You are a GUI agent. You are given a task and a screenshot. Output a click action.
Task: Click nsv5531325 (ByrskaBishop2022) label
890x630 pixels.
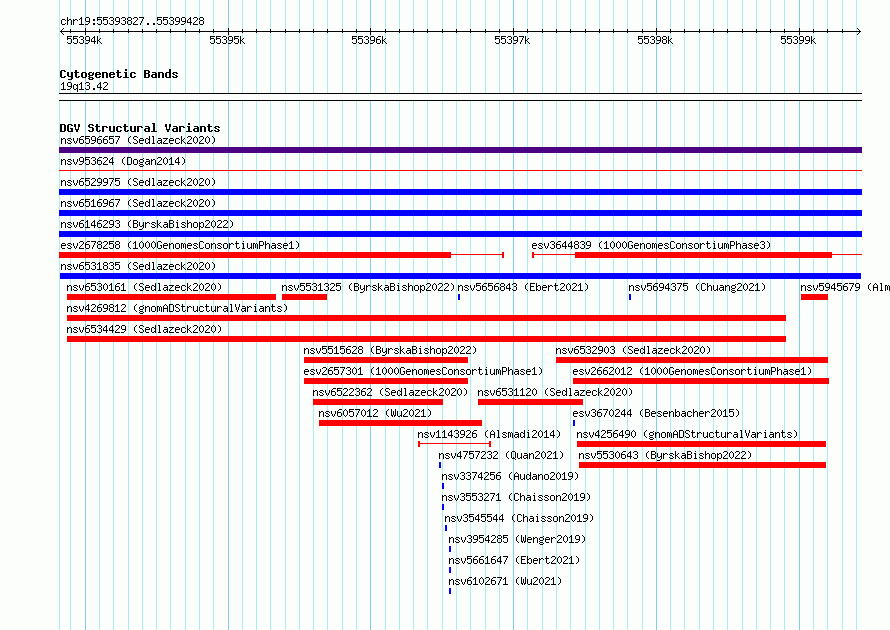click(x=368, y=287)
